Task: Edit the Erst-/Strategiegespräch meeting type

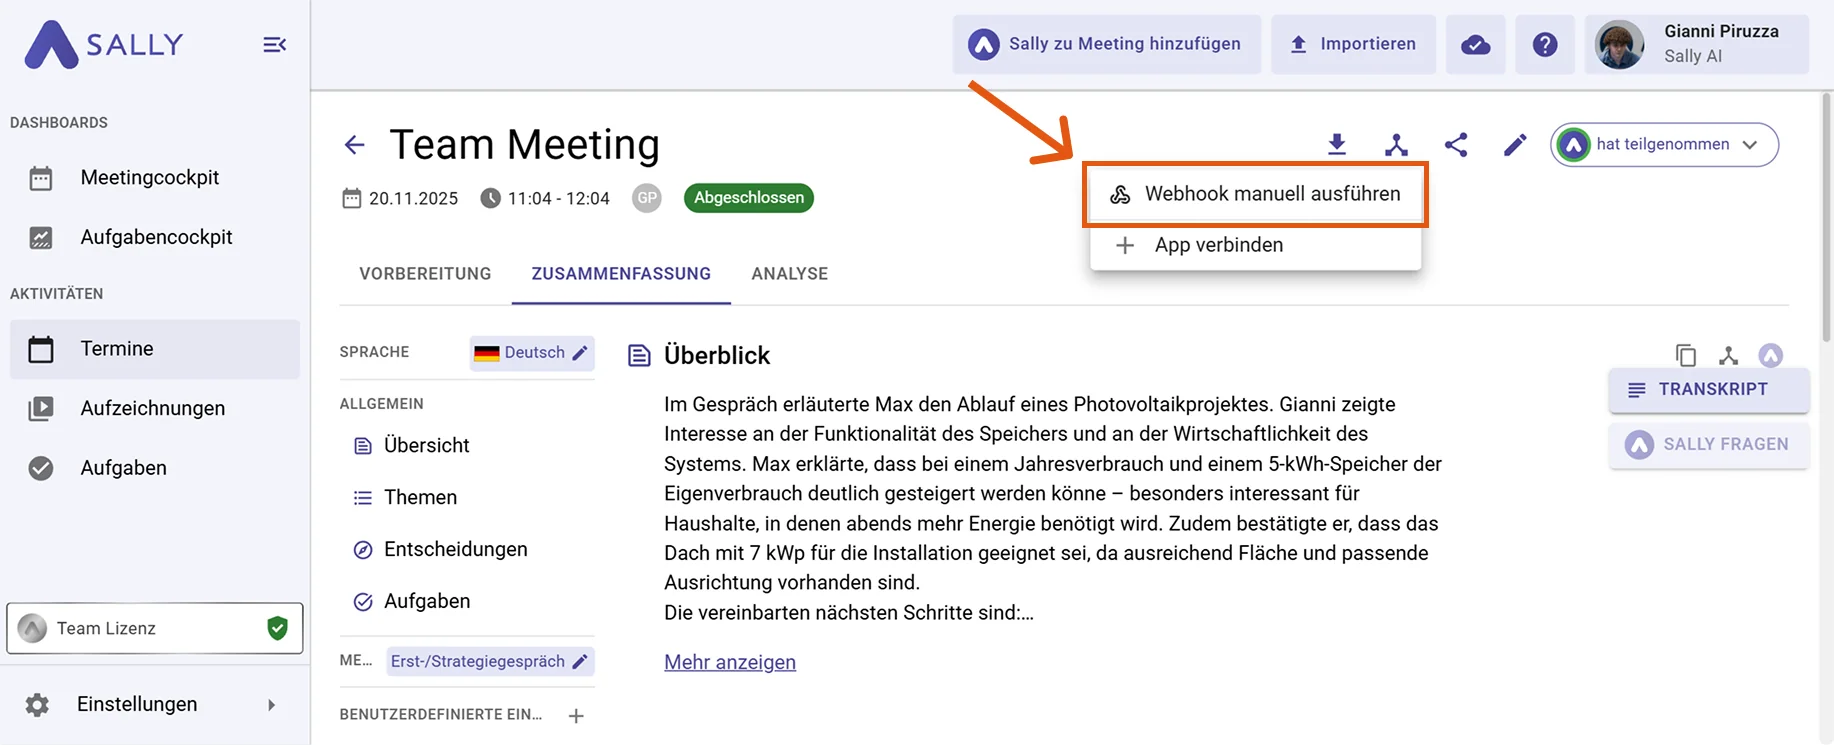Action: coord(490,661)
